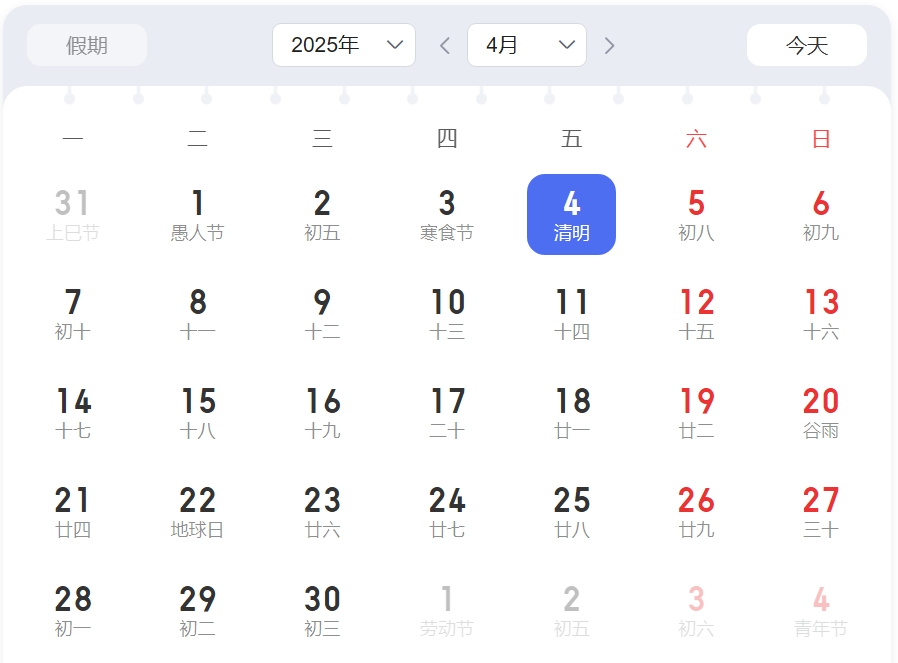898x663 pixels.
Task: Choose April 14 十七
Action: 73,413
